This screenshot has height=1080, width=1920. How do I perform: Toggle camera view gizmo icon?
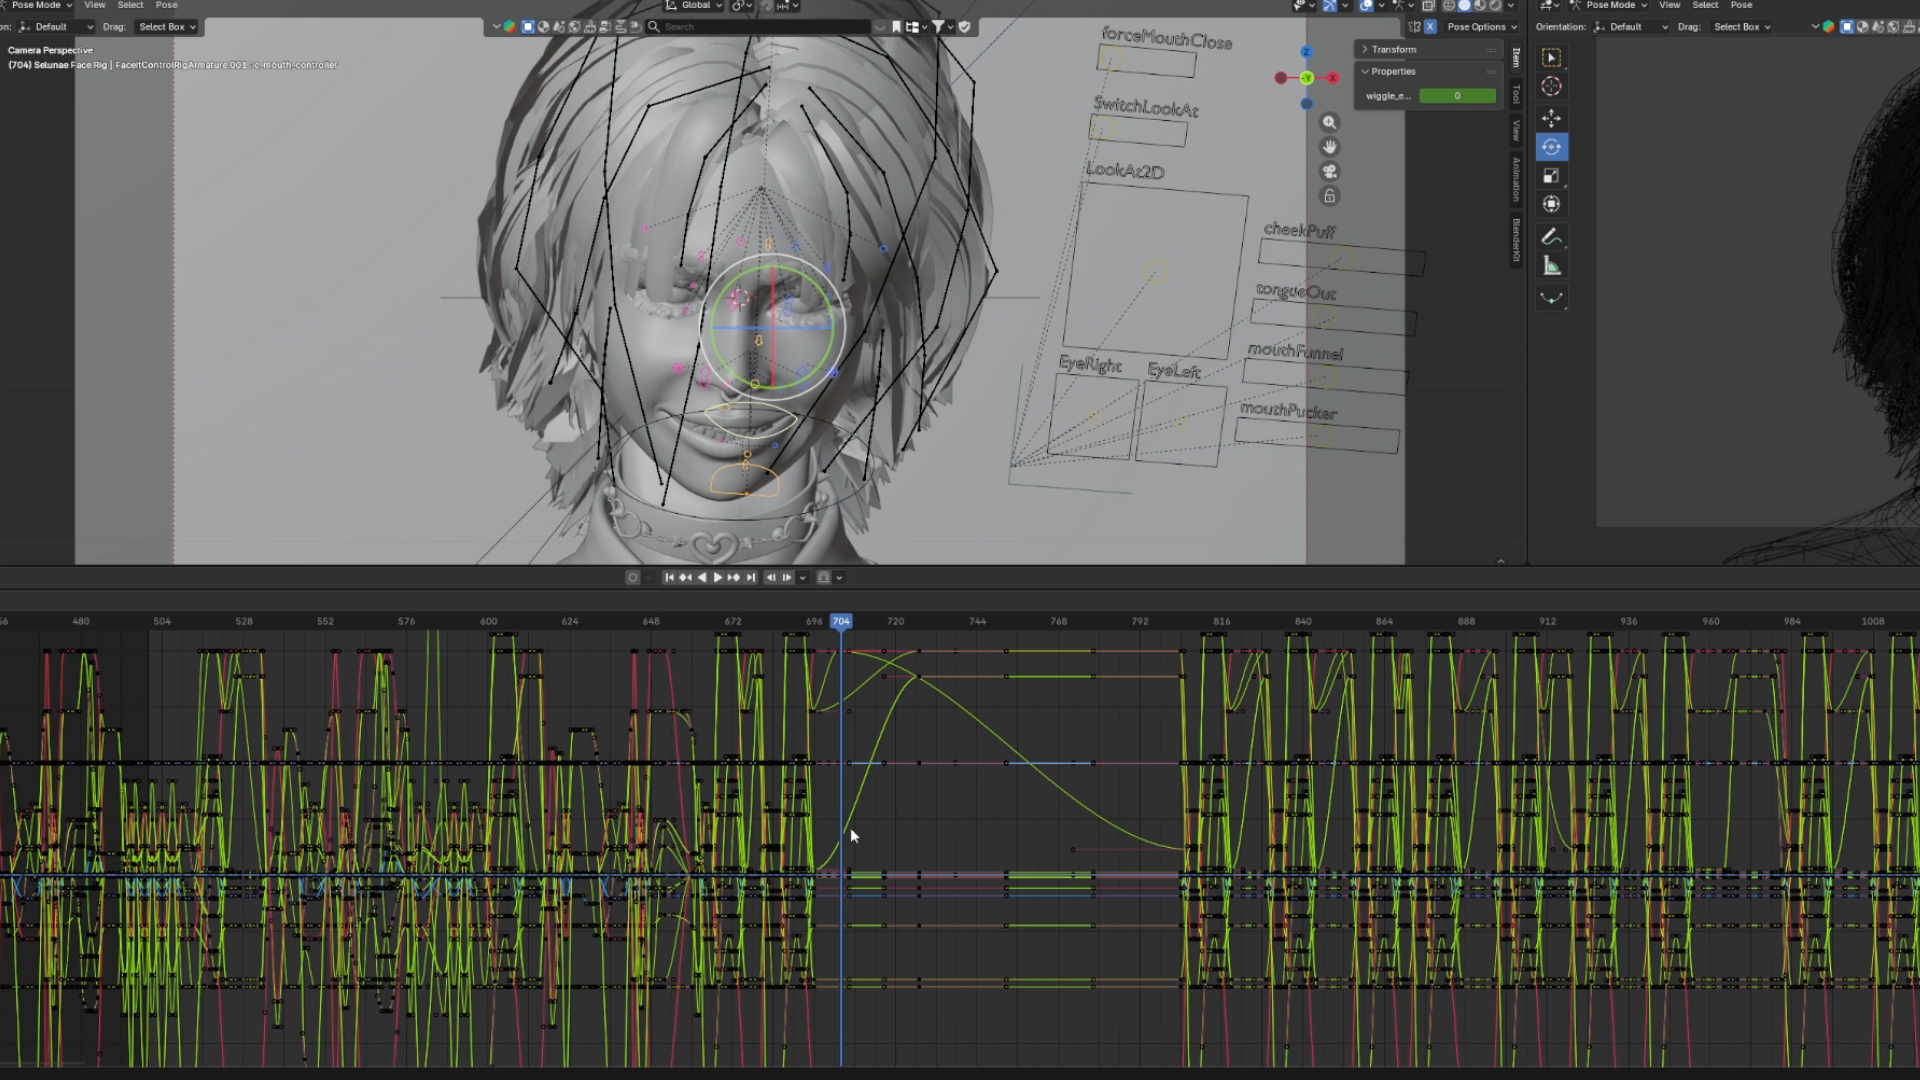click(1329, 171)
